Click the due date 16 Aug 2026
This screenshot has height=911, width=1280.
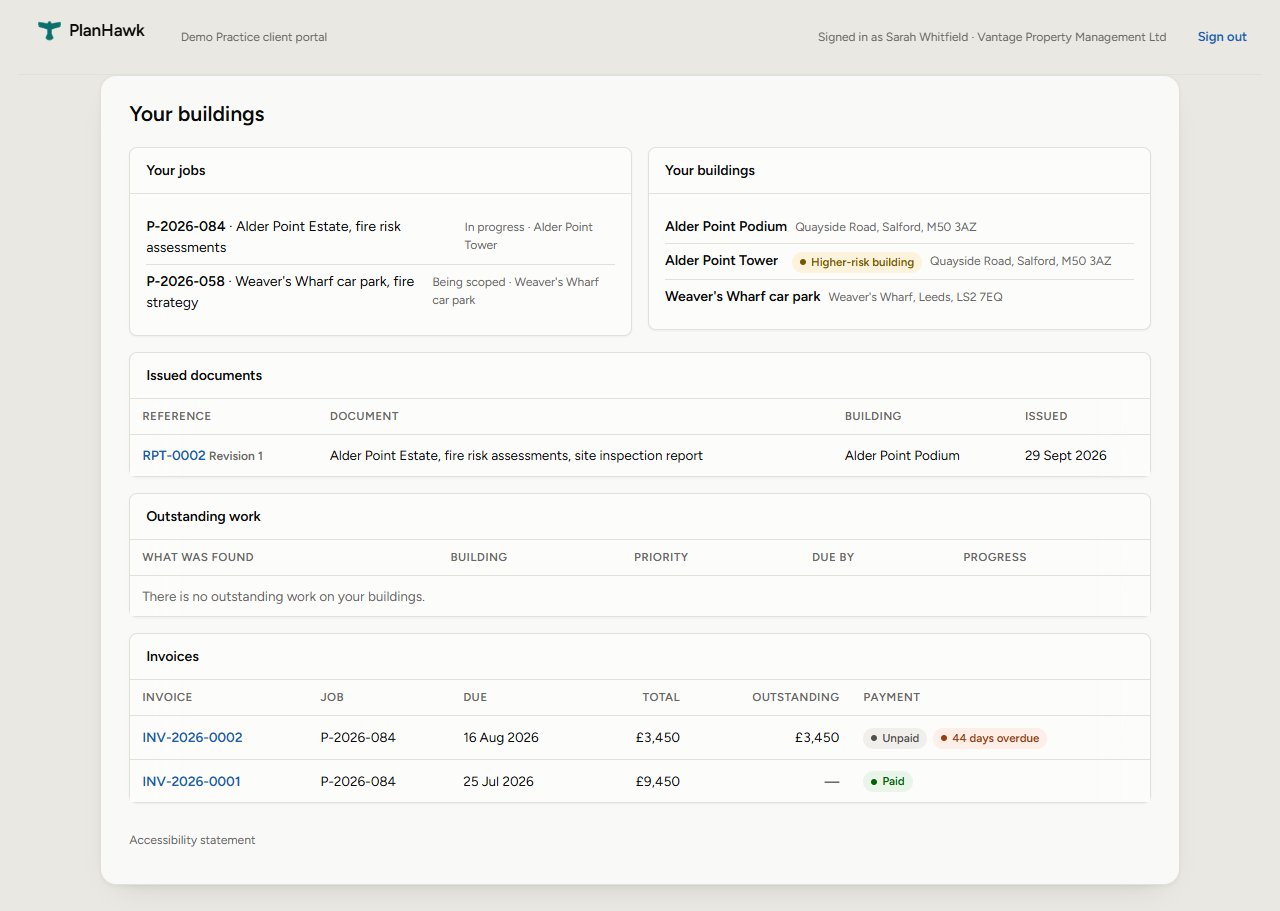click(501, 738)
